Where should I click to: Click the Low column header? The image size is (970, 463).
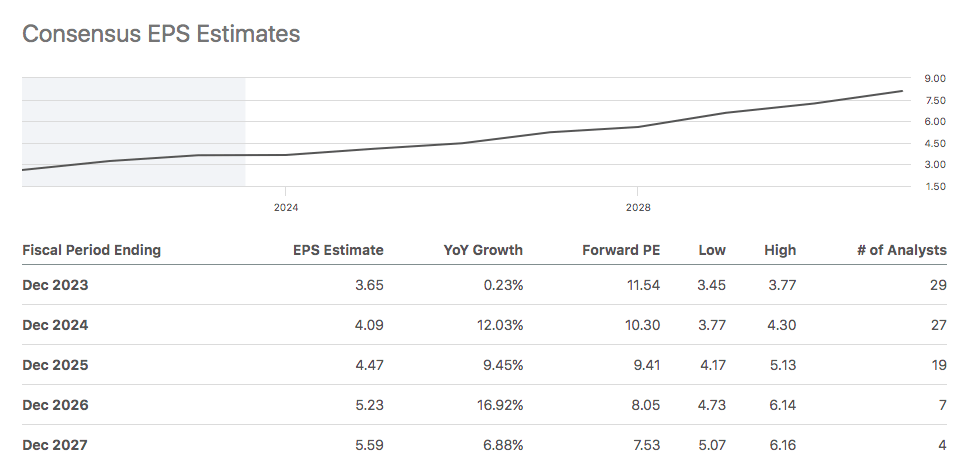[x=712, y=250]
